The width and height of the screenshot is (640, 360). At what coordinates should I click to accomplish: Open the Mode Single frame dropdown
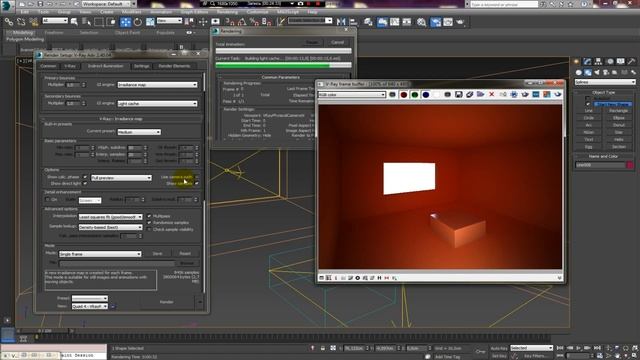click(100, 254)
